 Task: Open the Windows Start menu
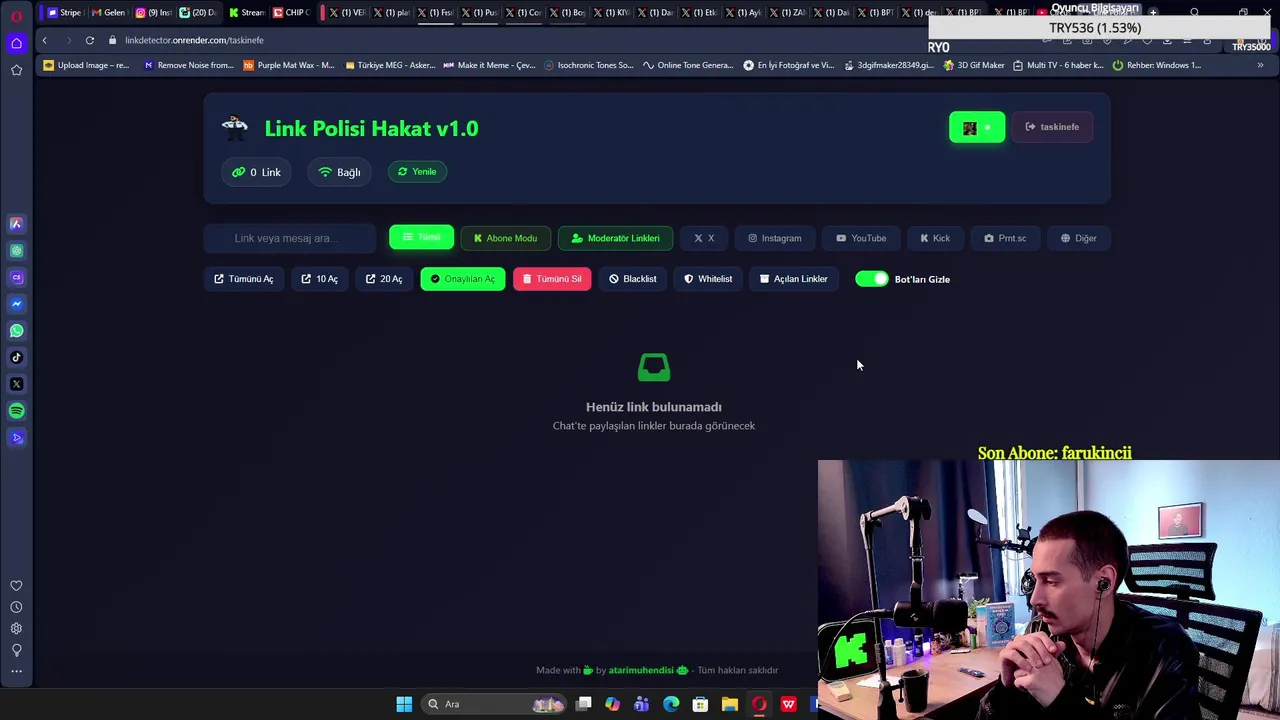coord(404,704)
